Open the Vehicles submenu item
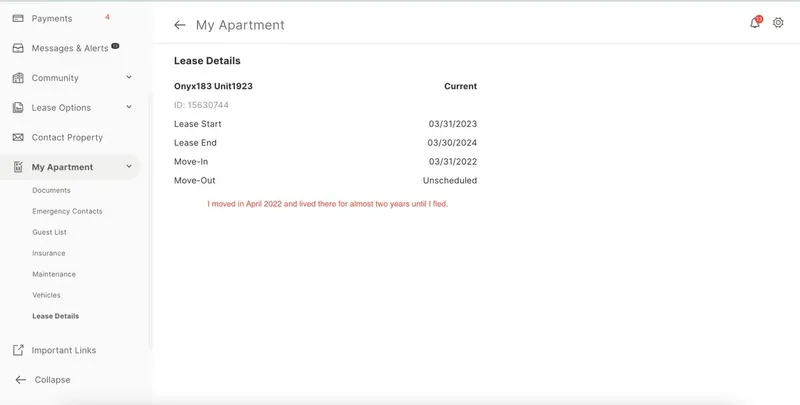 46,295
